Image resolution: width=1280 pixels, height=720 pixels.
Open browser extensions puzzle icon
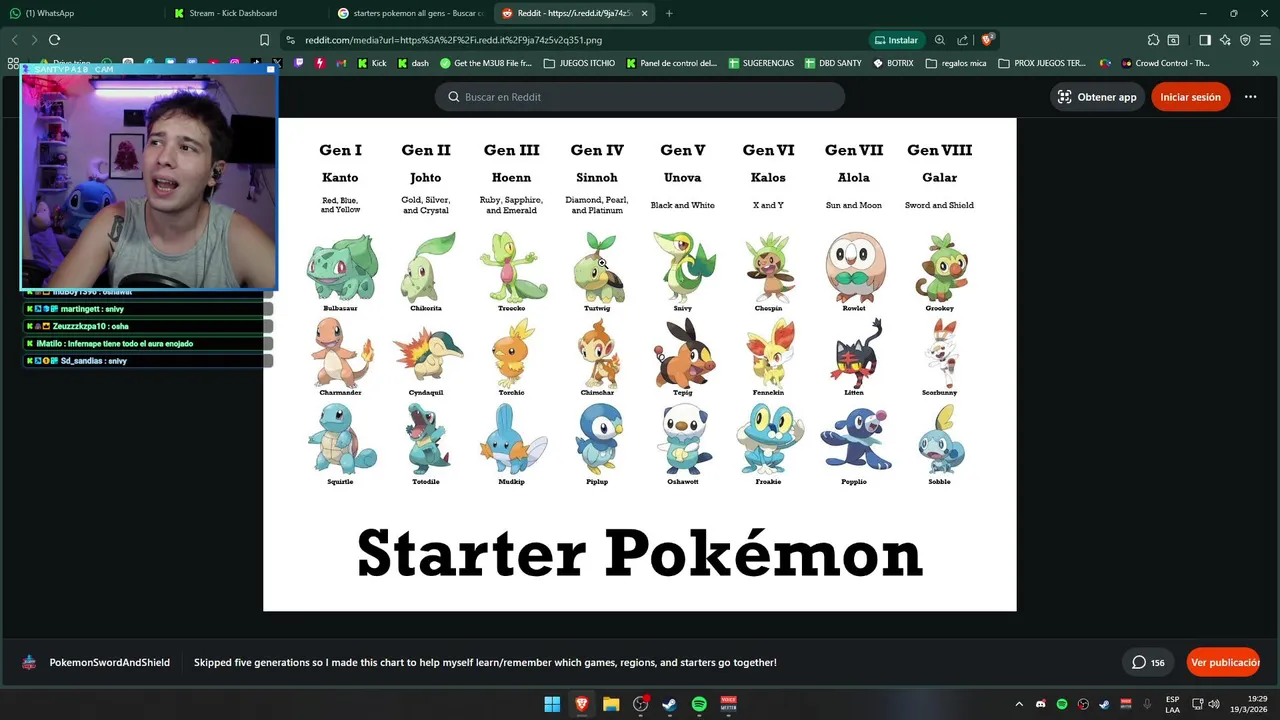coord(1153,40)
